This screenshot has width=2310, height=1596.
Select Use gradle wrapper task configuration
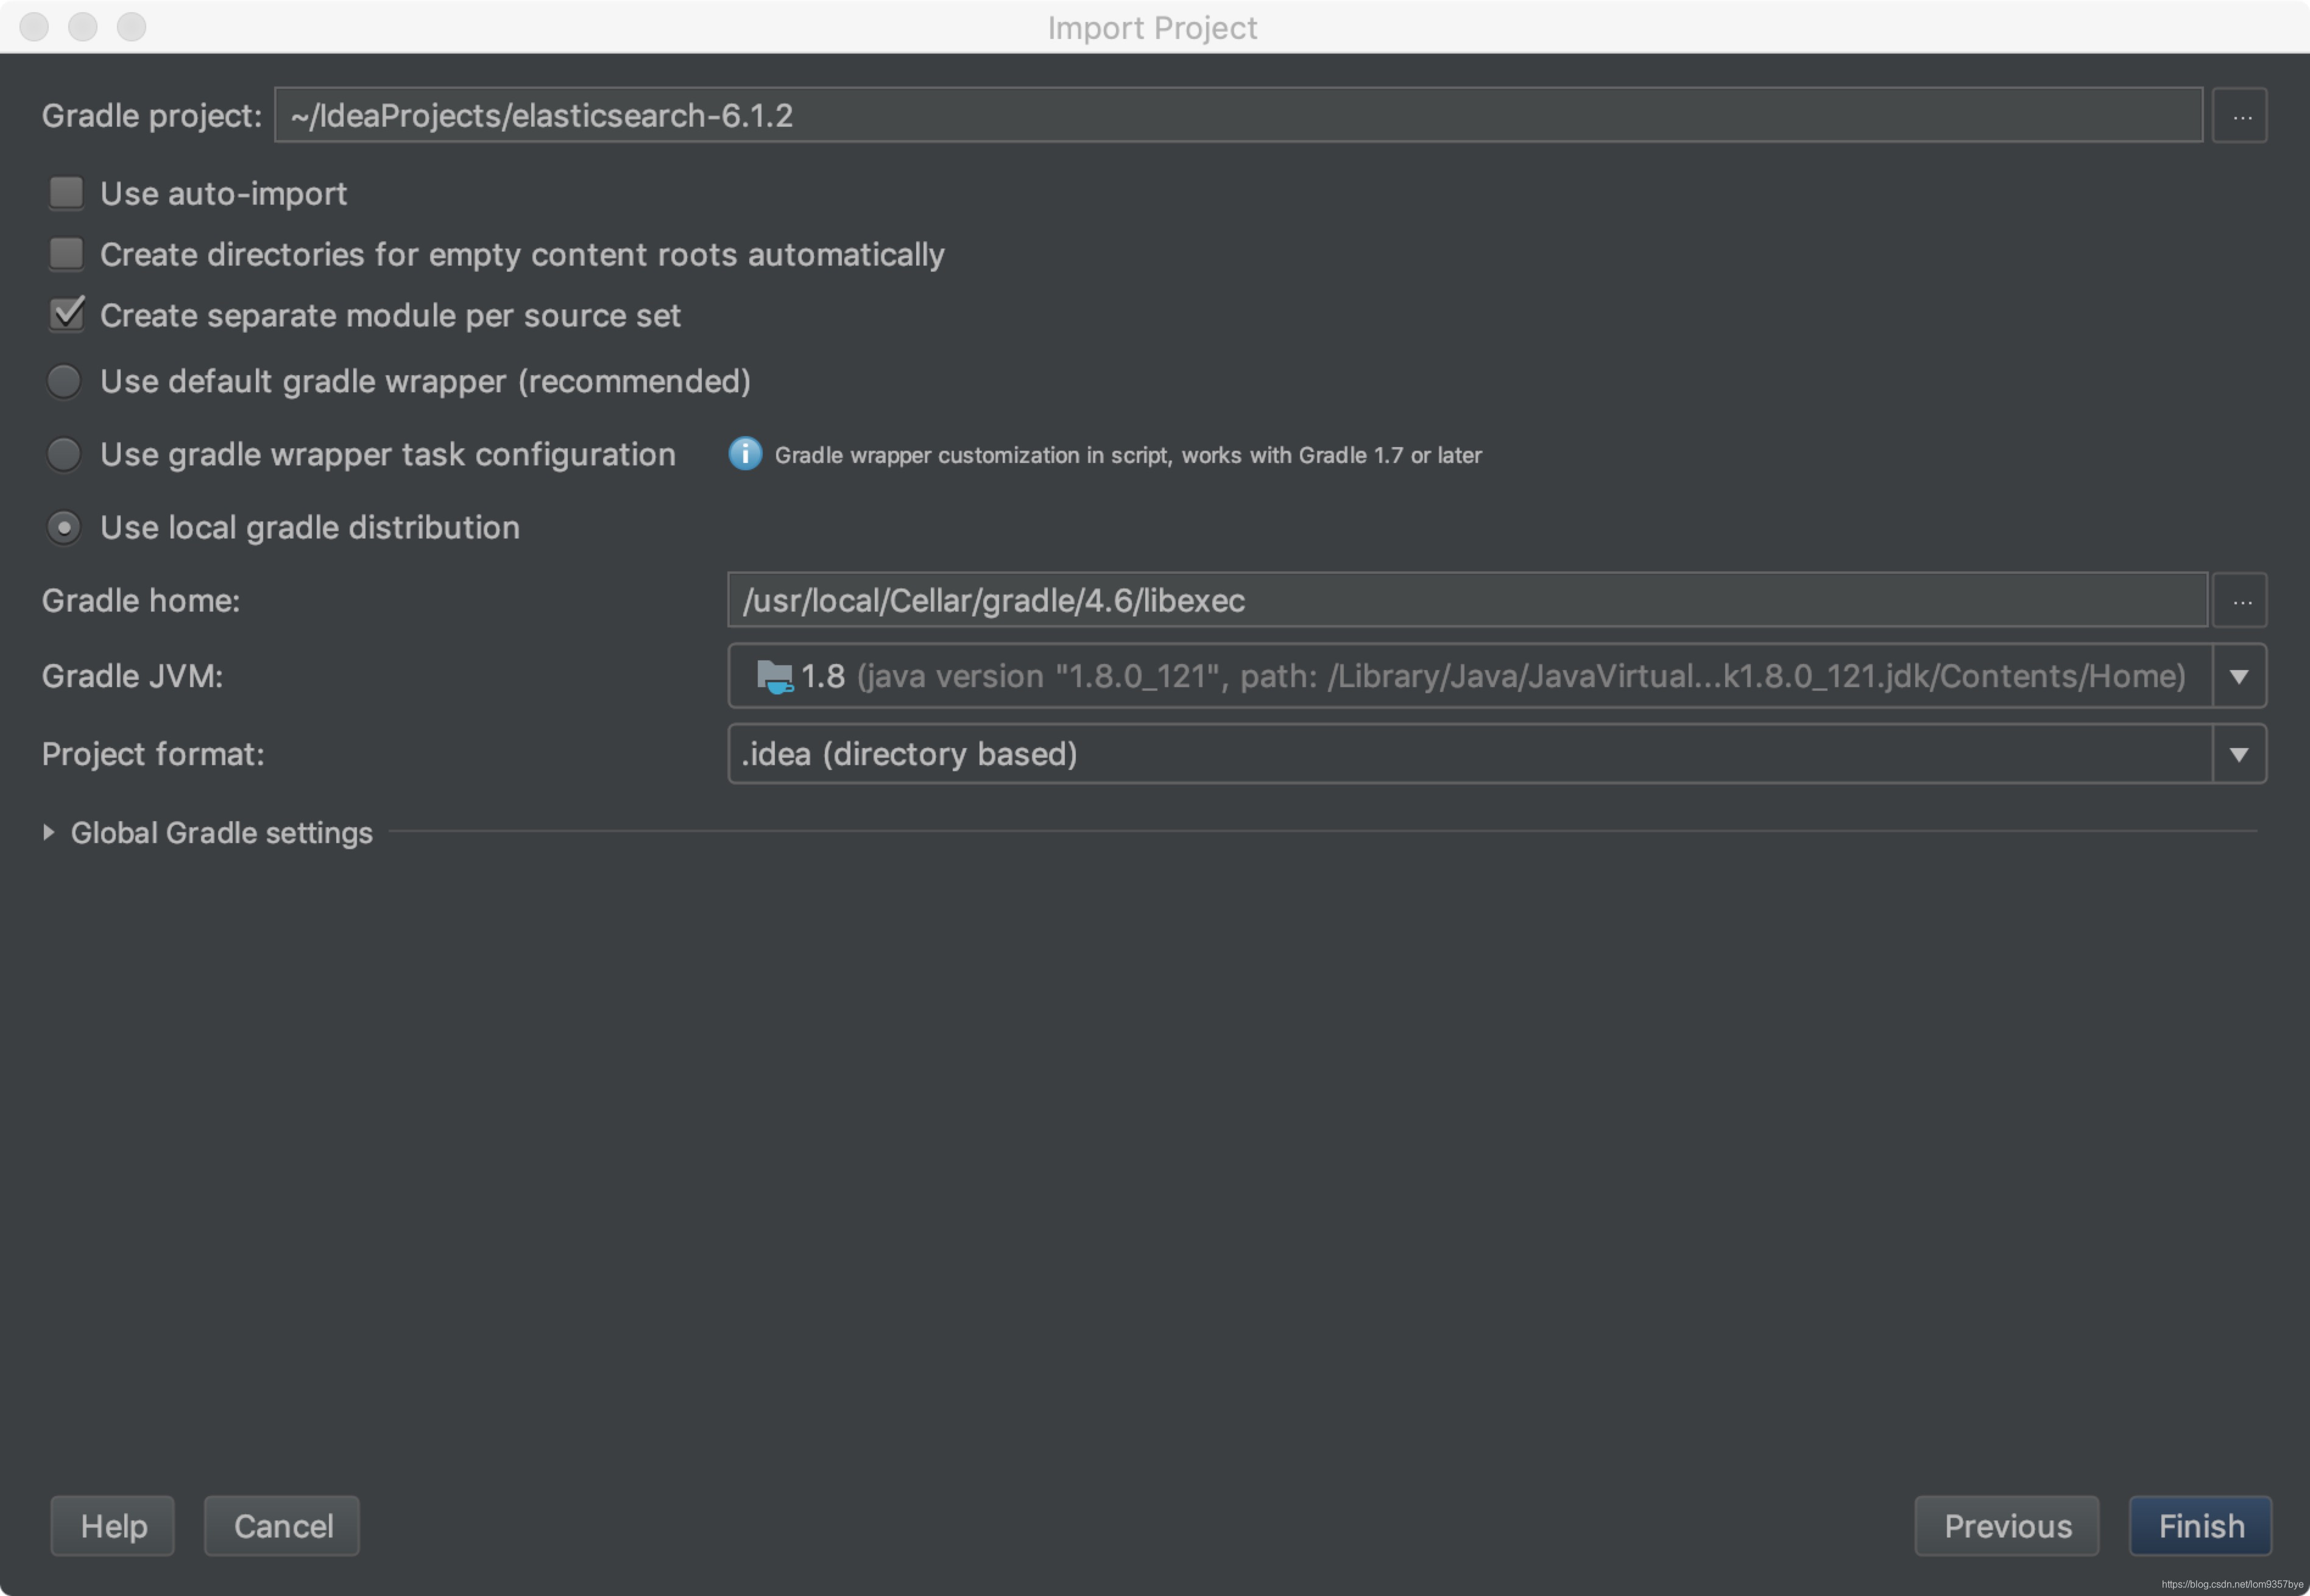coord(64,454)
